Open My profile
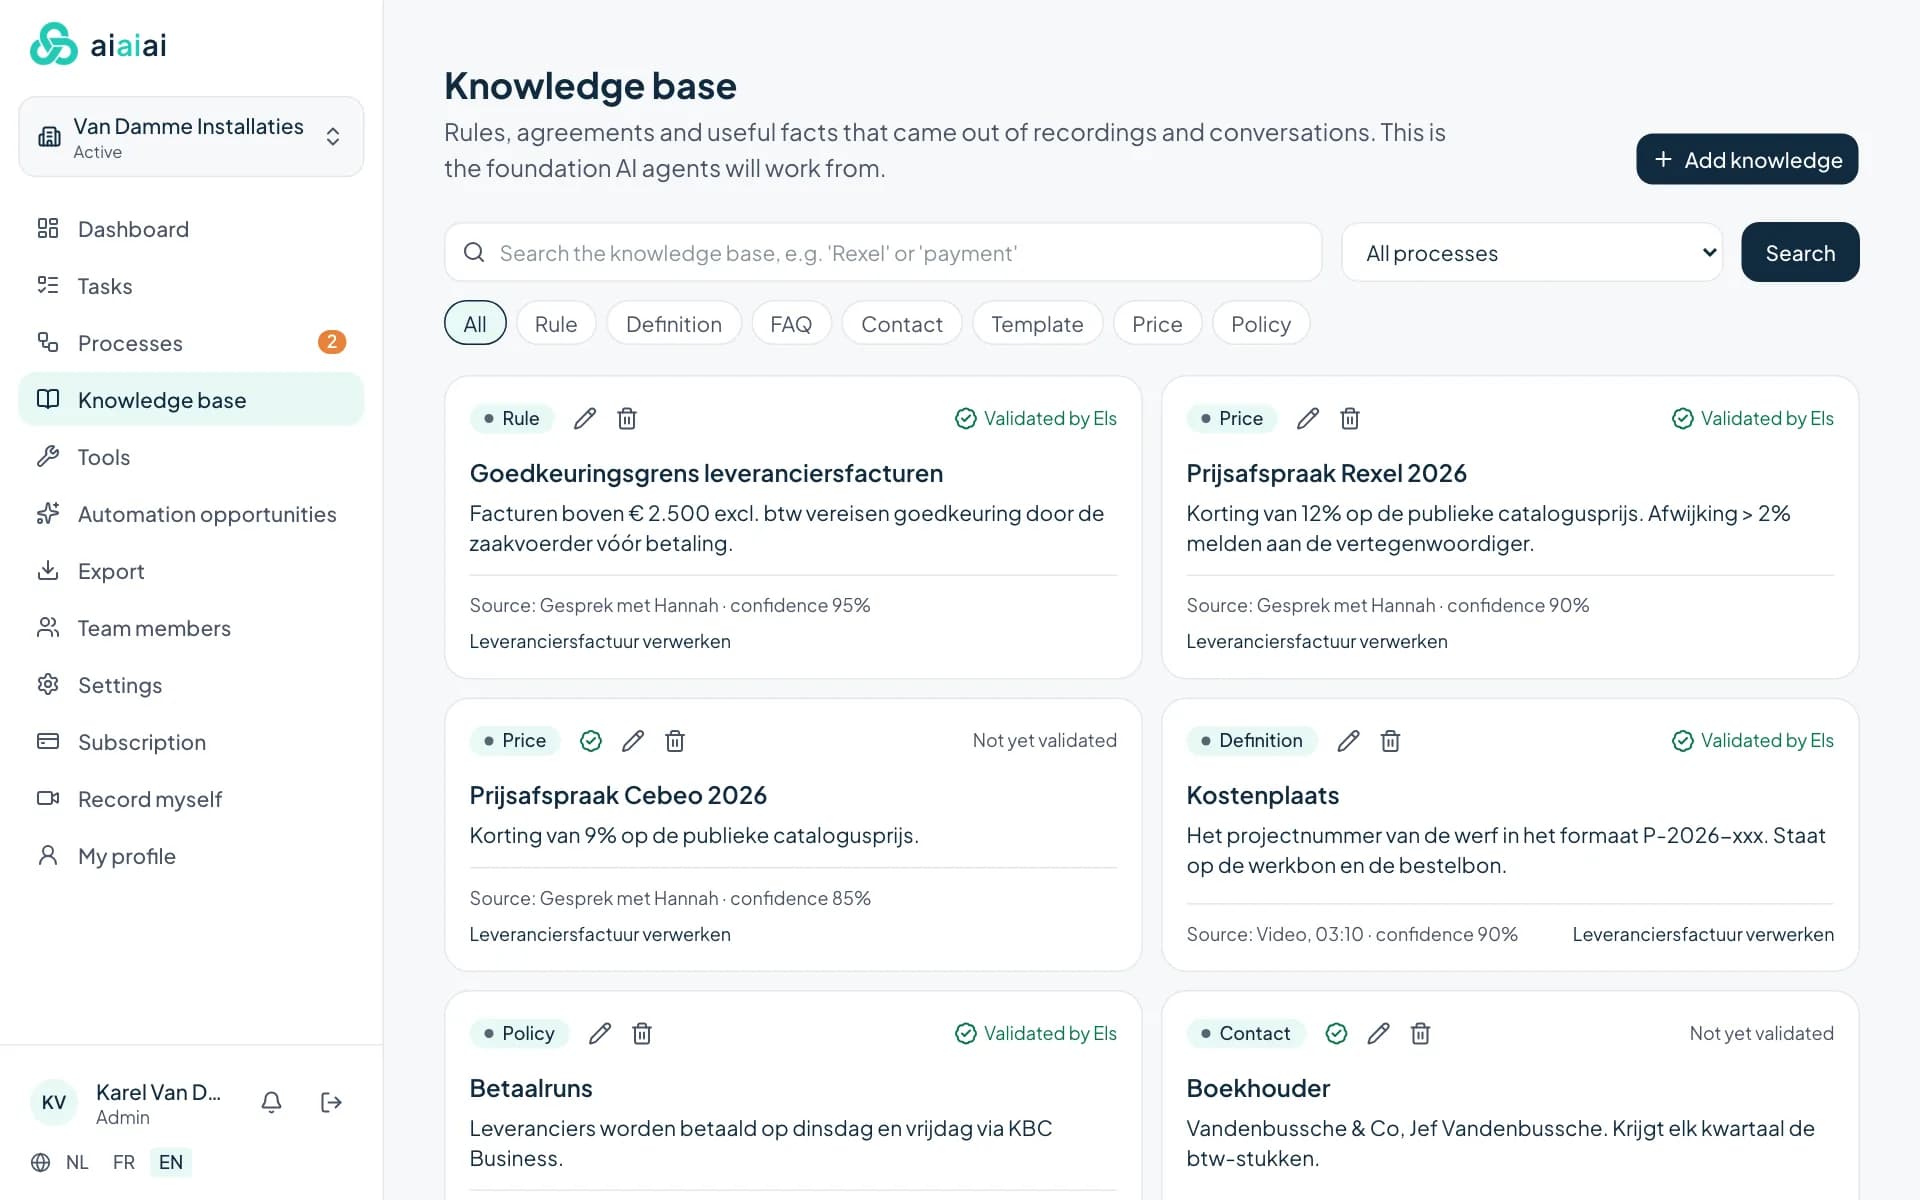The height and width of the screenshot is (1200, 1920). [191, 856]
